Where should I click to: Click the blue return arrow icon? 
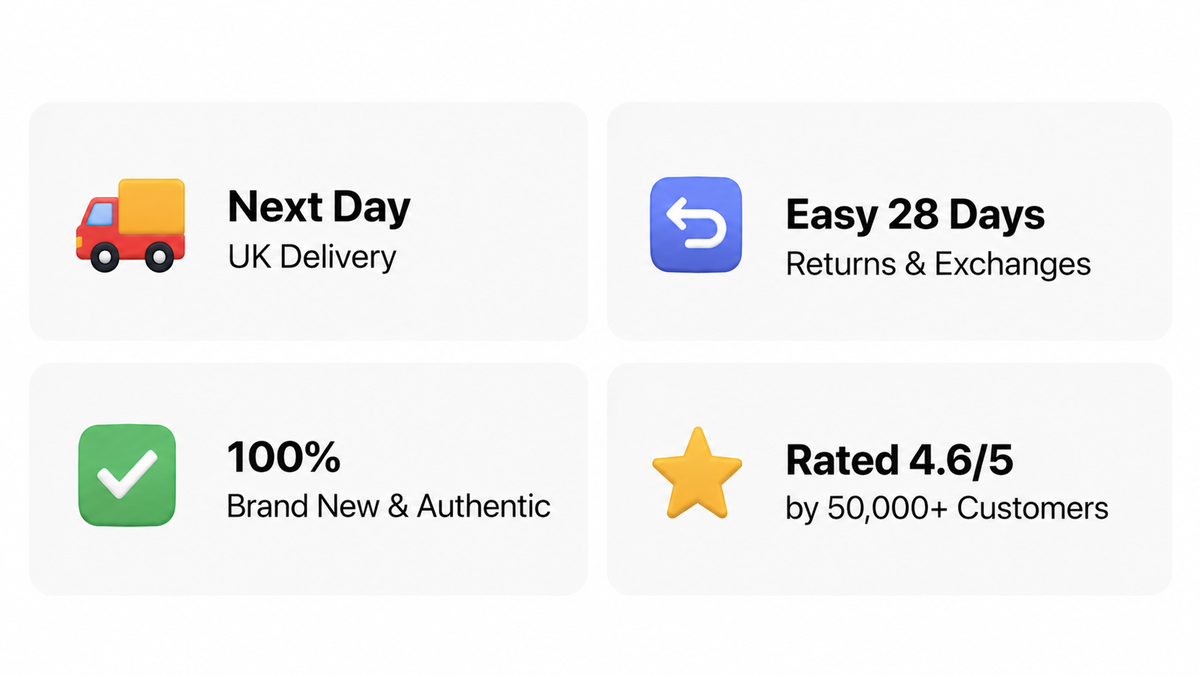[x=696, y=225]
